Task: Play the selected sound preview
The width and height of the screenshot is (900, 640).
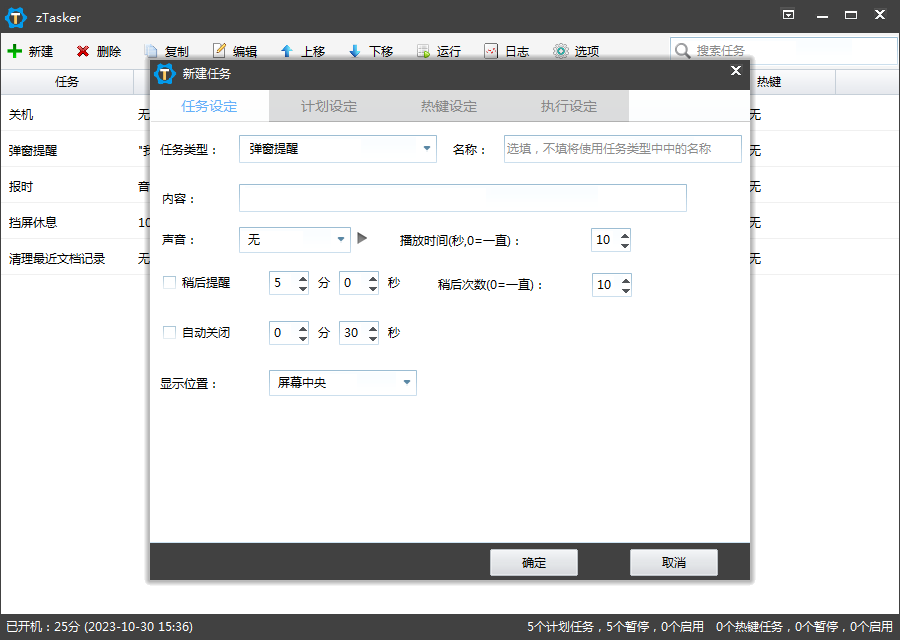Action: [x=362, y=239]
